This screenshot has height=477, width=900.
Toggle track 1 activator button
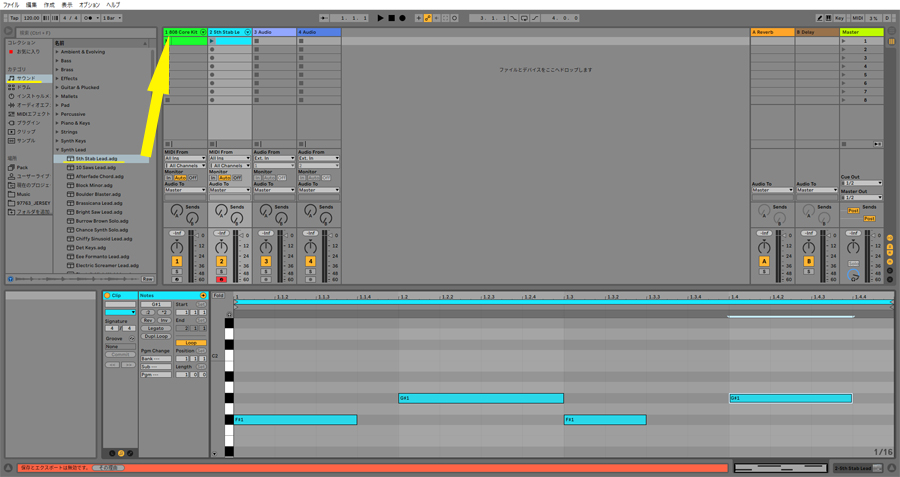click(177, 261)
